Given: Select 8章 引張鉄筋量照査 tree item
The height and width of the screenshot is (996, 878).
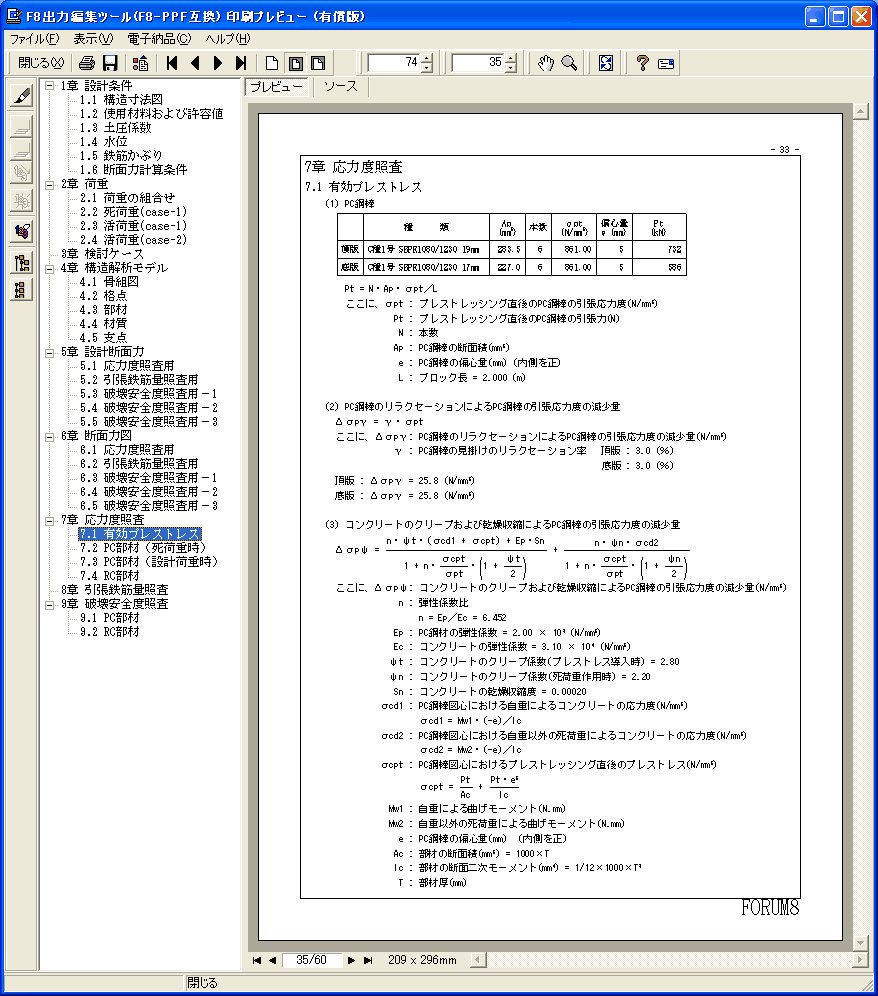Looking at the screenshot, I should [x=114, y=589].
